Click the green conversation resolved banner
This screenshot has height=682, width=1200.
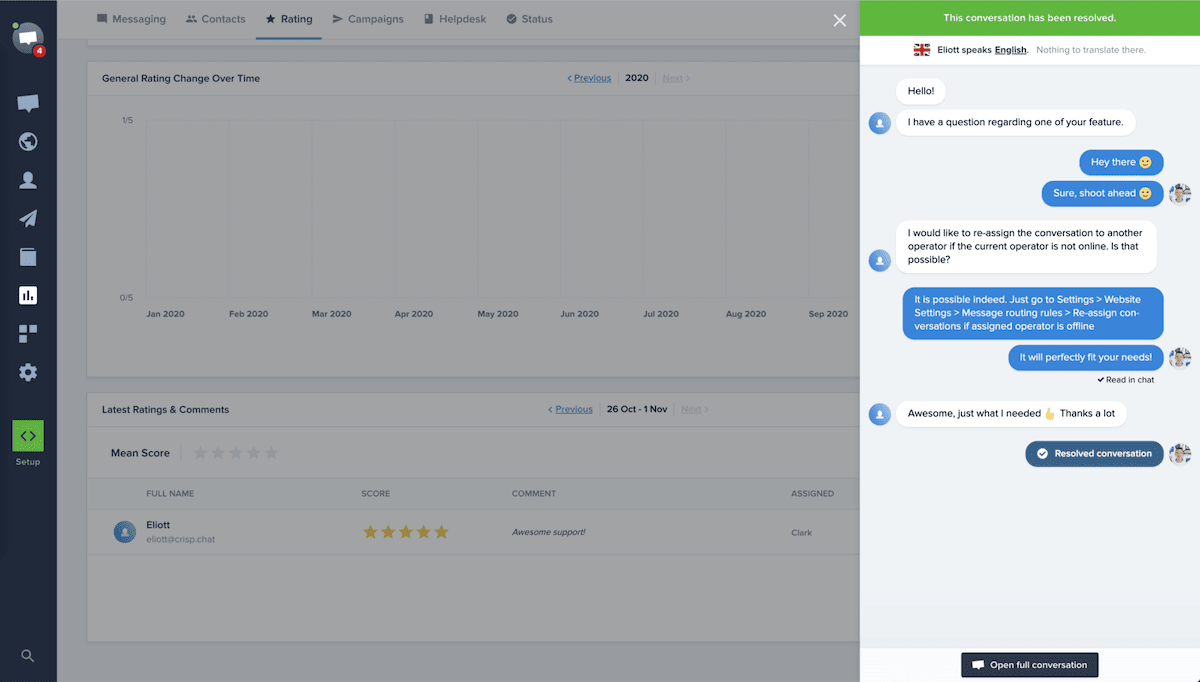1030,18
